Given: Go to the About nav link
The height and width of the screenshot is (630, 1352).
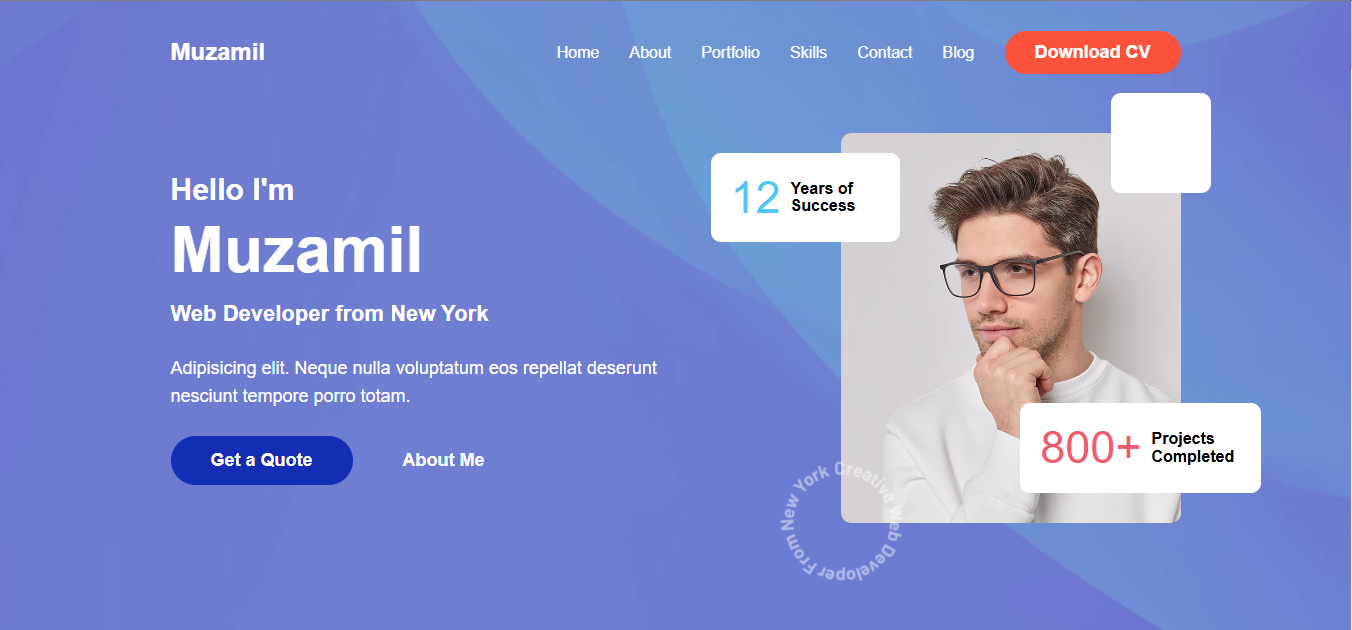Looking at the screenshot, I should point(650,52).
